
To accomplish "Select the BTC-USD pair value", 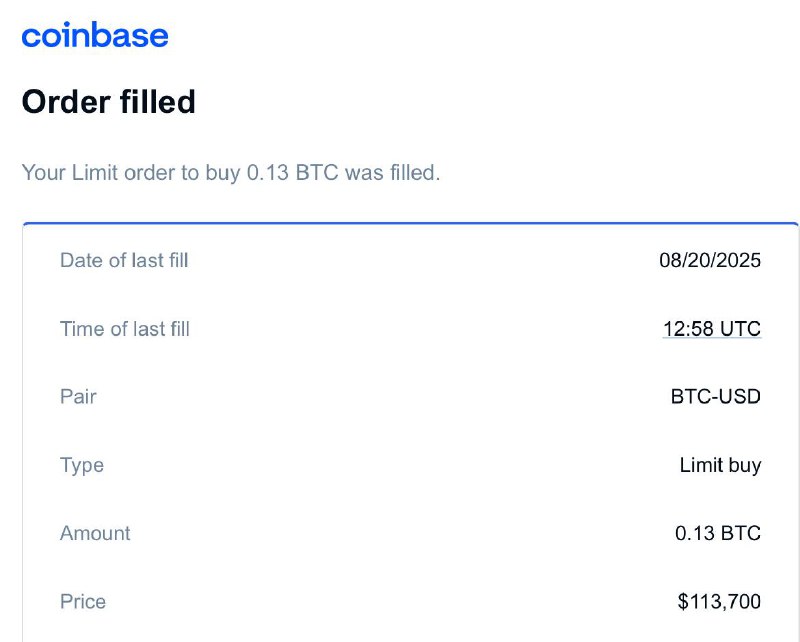I will pos(715,397).
